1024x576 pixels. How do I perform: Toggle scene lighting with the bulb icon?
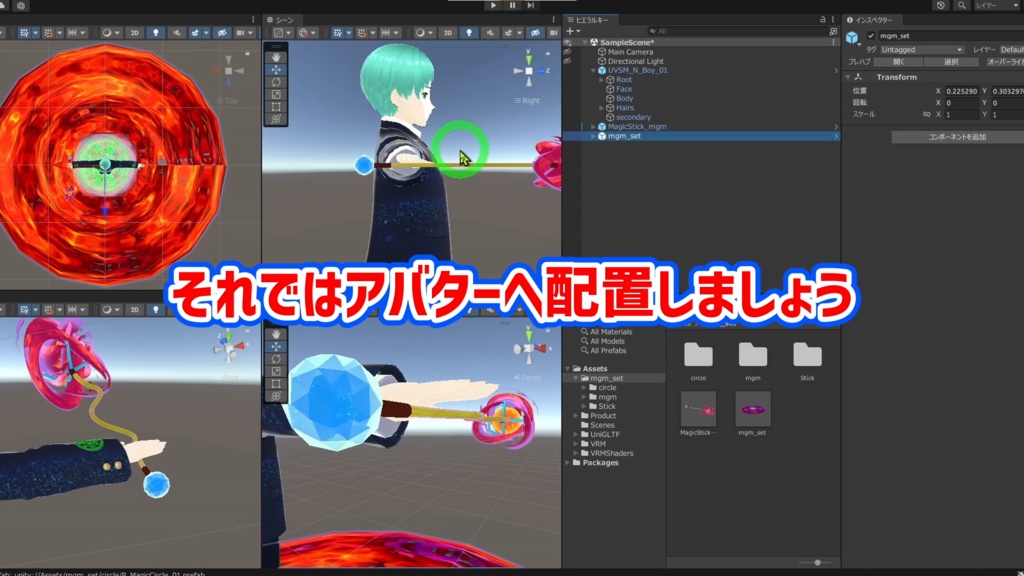471,31
